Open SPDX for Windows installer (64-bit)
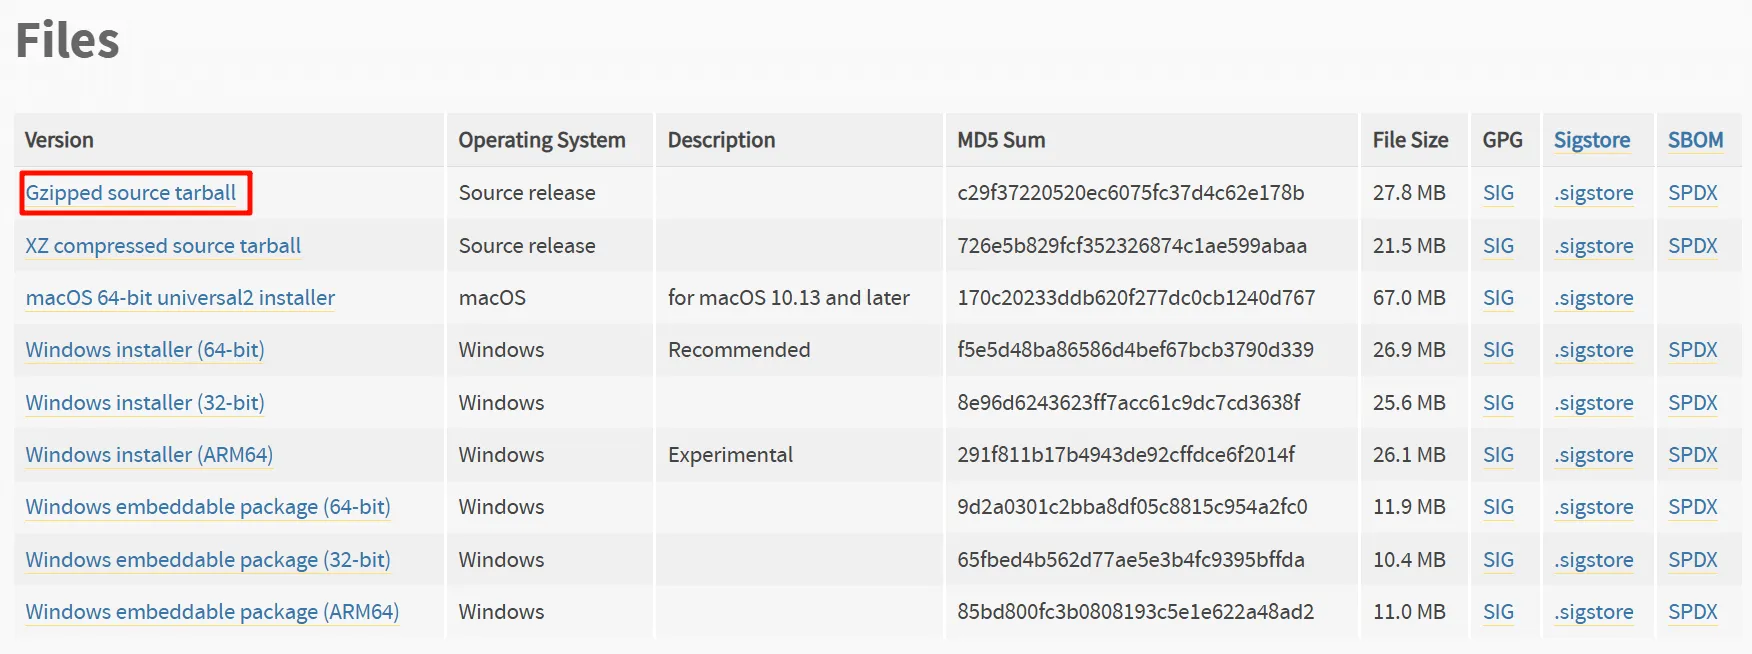This screenshot has width=1752, height=654. [x=1692, y=350]
